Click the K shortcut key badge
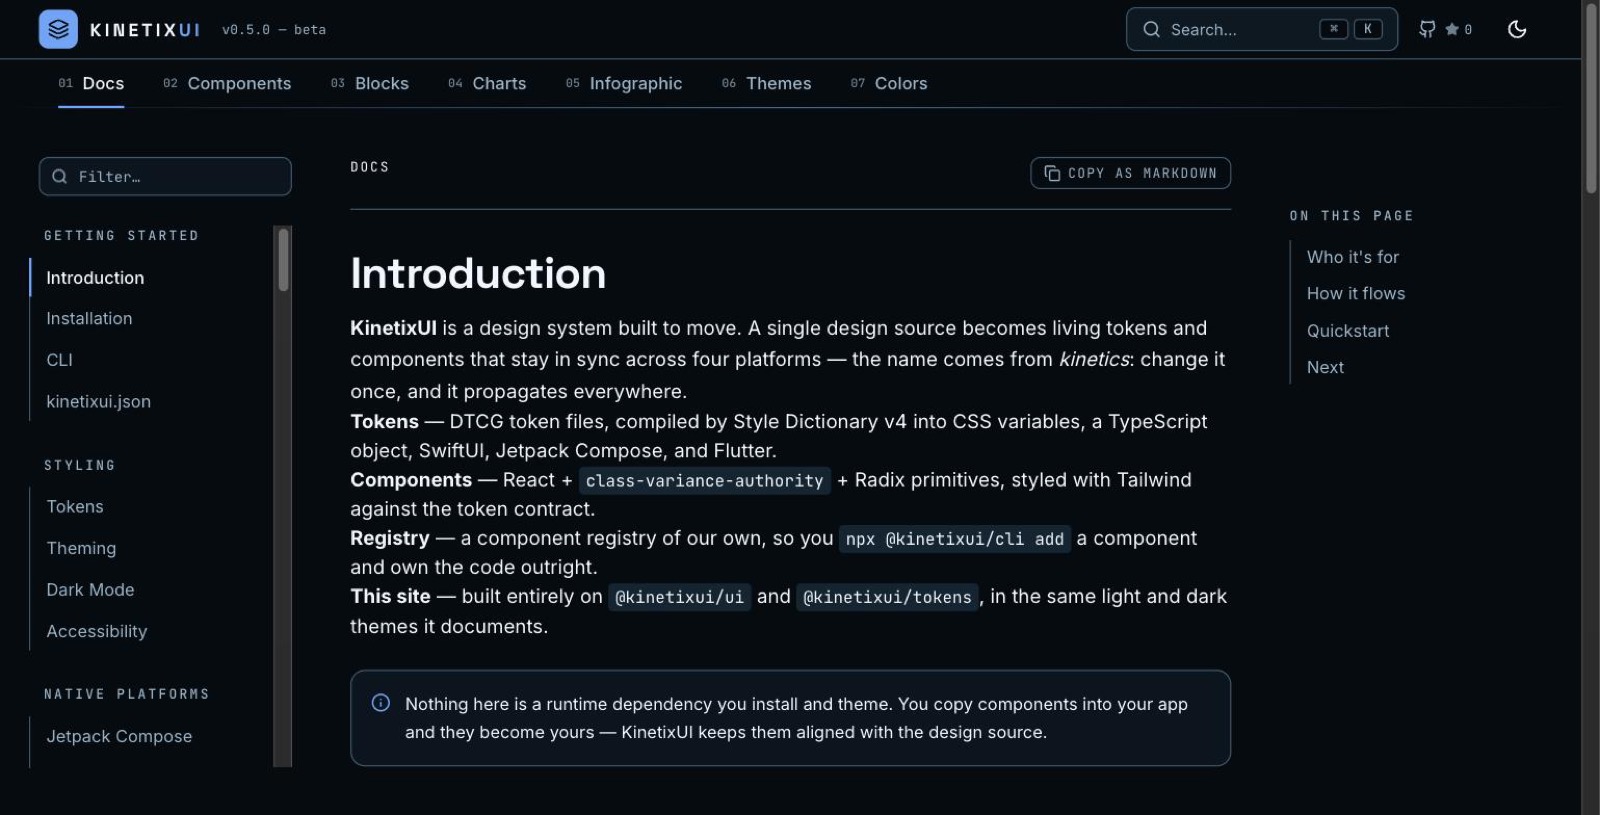1600x815 pixels. coord(1368,29)
